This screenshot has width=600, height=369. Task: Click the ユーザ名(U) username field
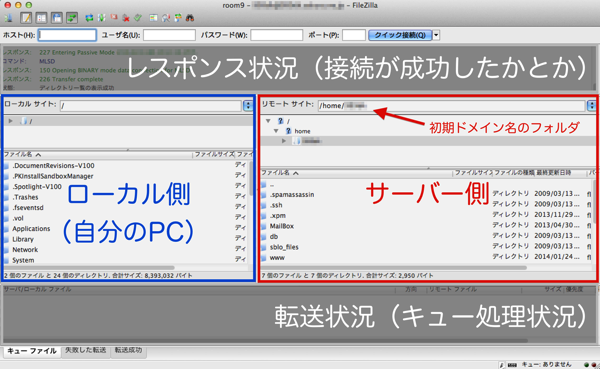coord(170,35)
